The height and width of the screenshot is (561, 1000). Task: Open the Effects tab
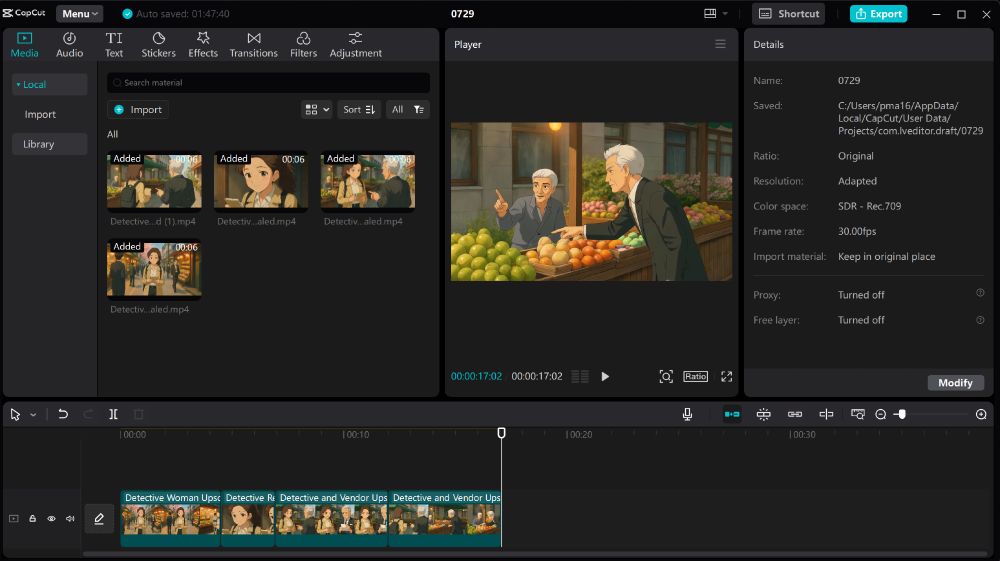point(203,45)
